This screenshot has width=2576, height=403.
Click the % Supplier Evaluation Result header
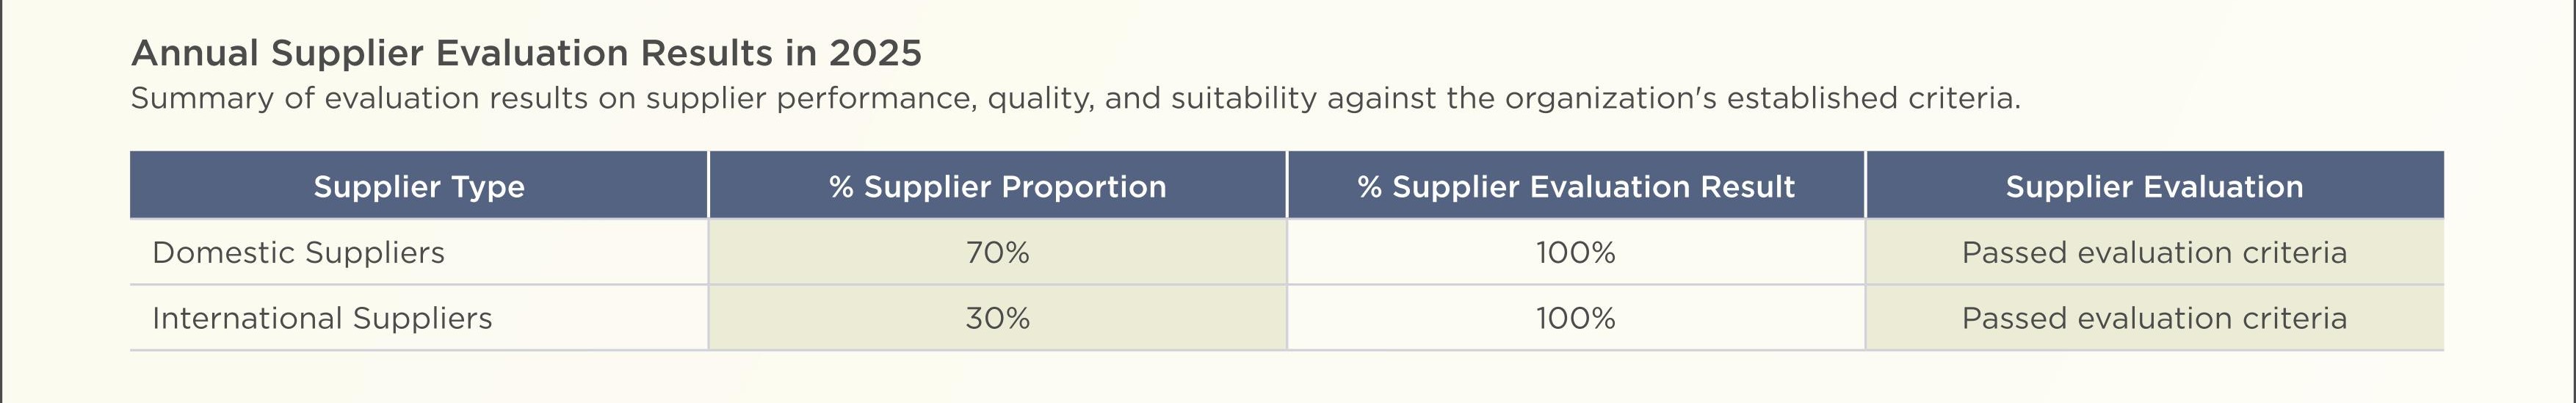pyautogui.click(x=1576, y=186)
